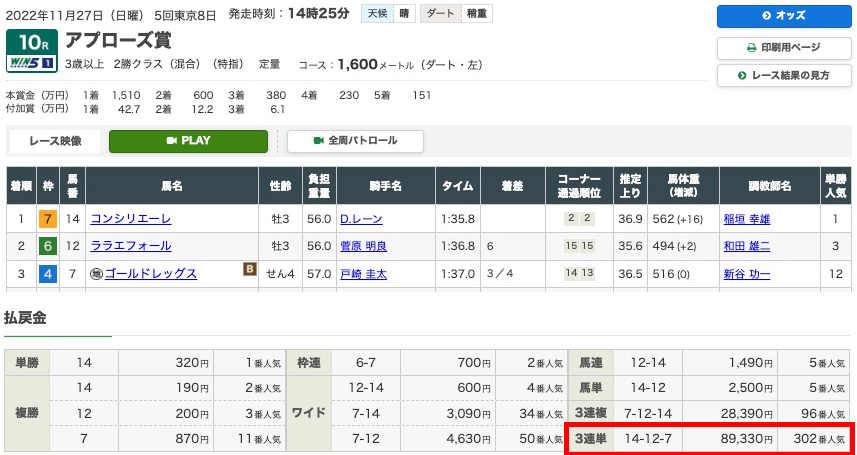Click the ワイド payout label
The height and width of the screenshot is (455, 857).
coord(308,413)
